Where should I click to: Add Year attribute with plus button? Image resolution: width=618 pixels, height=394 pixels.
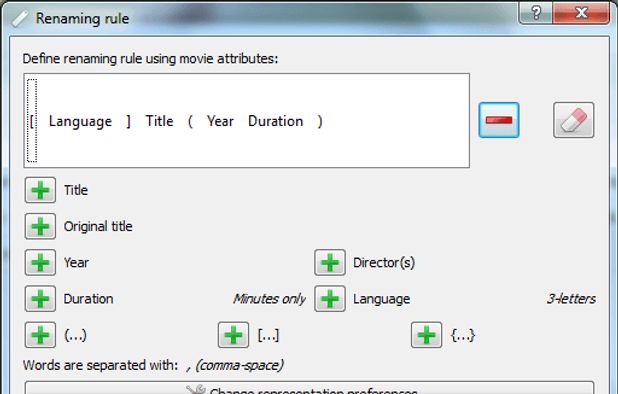click(40, 262)
